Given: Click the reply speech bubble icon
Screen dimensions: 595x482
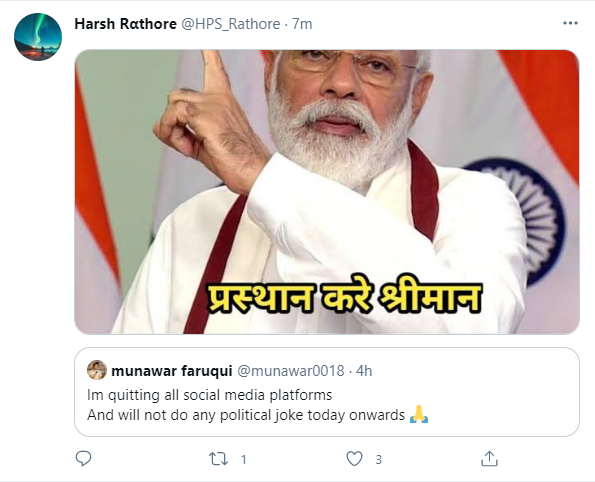Looking at the screenshot, I should click(x=83, y=458).
